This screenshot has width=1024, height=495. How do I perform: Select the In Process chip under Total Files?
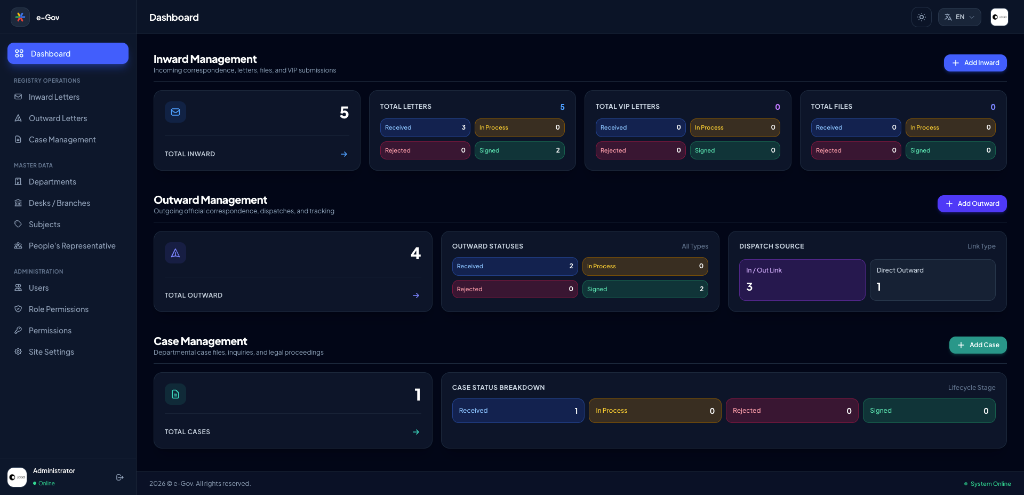(x=951, y=128)
